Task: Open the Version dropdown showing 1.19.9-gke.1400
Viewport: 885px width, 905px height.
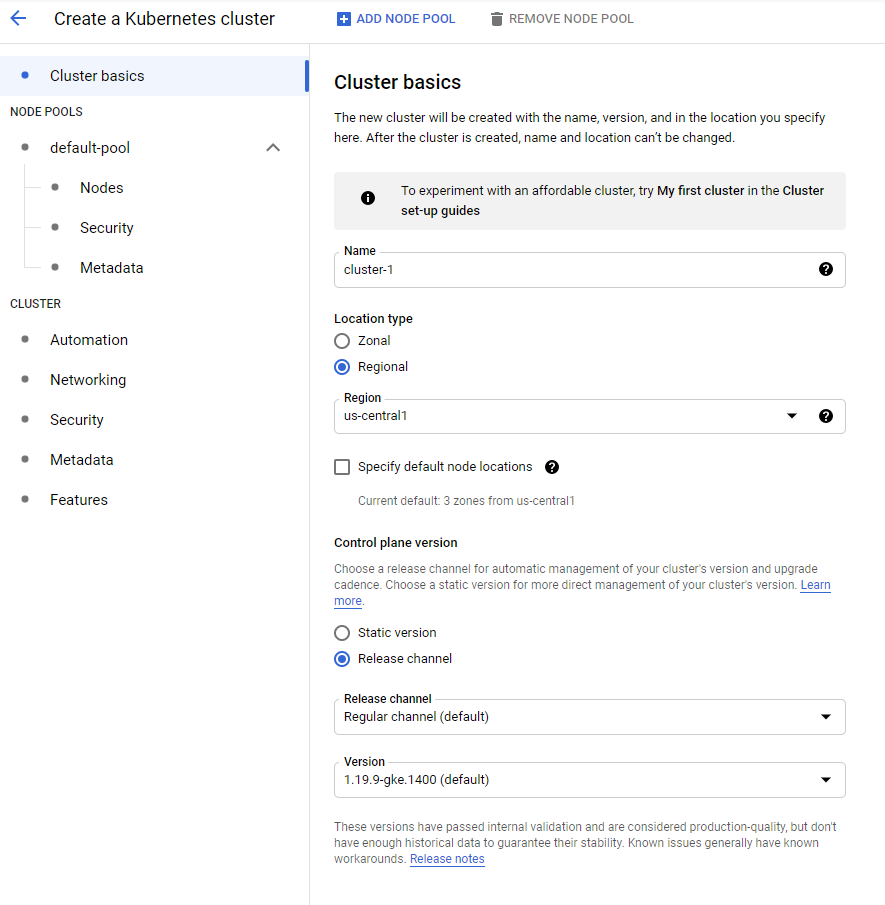Action: coord(826,779)
